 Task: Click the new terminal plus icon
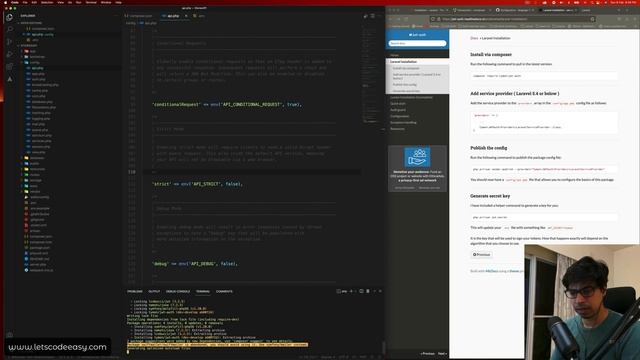(351, 291)
